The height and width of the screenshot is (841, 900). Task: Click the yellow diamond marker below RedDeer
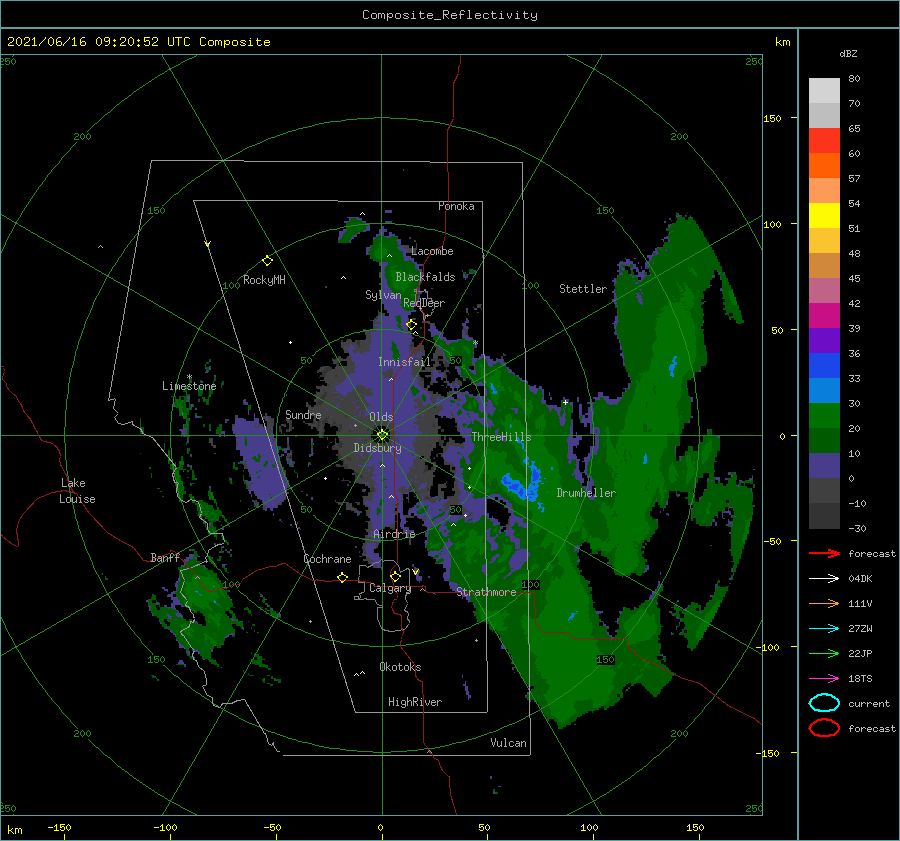412,325
